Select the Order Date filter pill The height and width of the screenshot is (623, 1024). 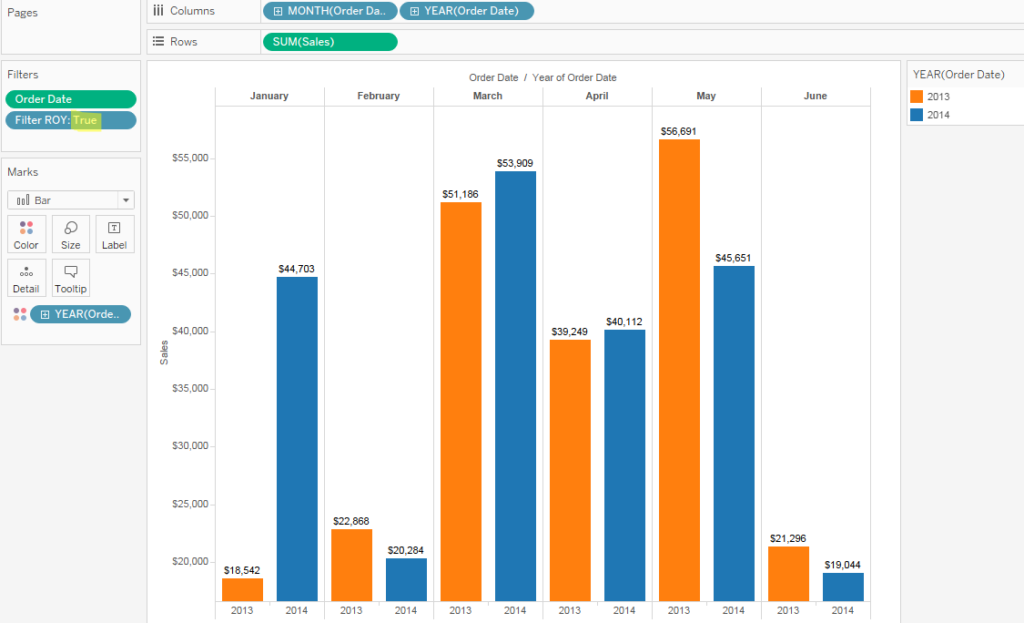coord(71,99)
